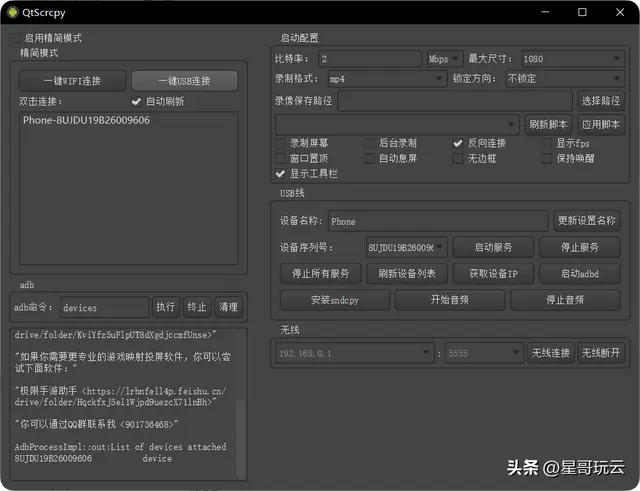Click the 设备名称 Phone input field
Screen dimensions: 640x491
438,221
